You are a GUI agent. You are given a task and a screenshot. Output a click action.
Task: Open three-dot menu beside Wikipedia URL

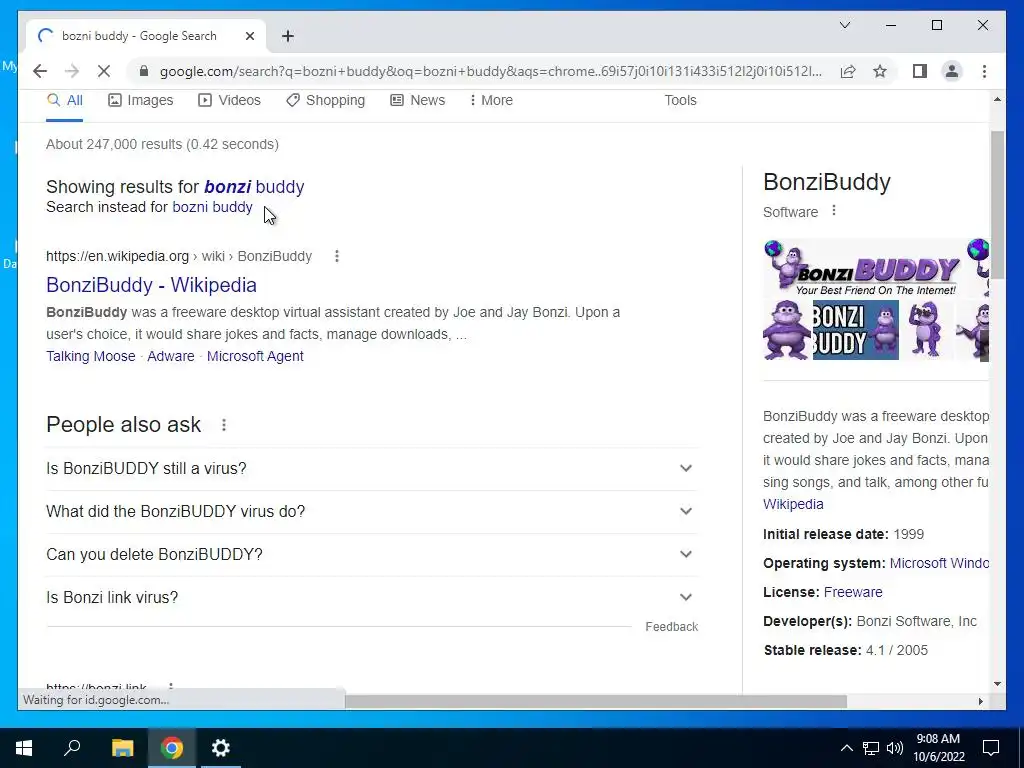tap(337, 256)
